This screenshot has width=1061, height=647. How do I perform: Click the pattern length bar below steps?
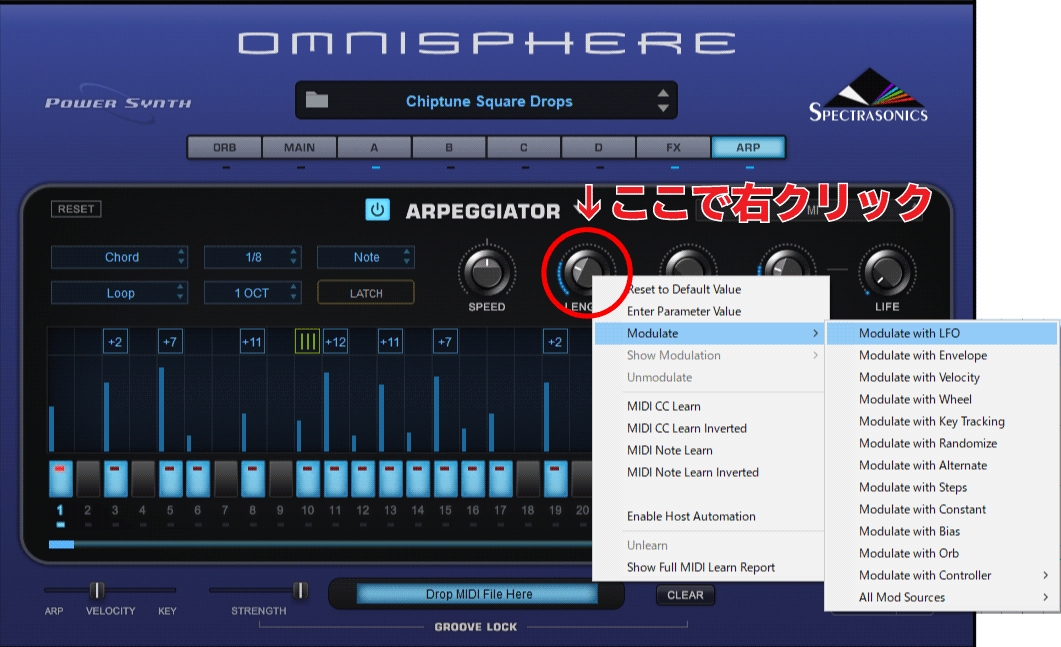tap(319, 544)
